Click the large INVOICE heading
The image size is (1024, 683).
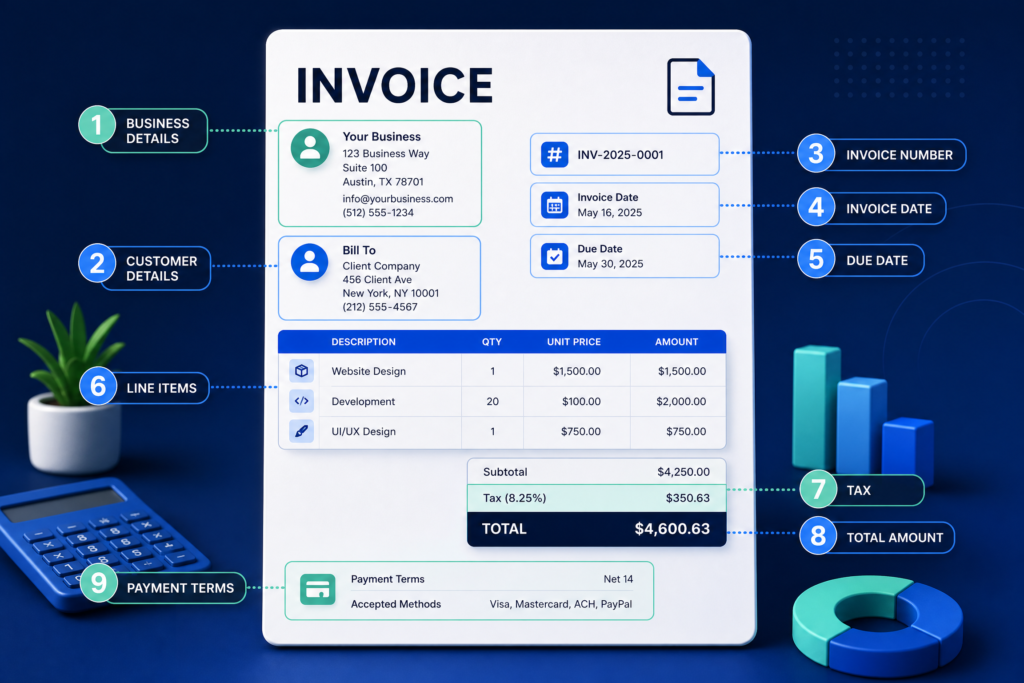tap(394, 86)
